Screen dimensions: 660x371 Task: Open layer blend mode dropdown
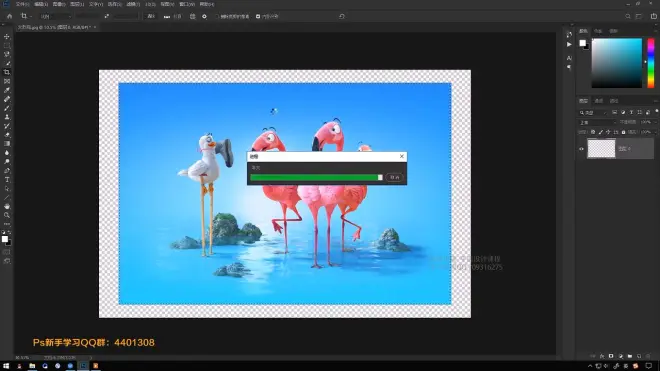click(597, 122)
